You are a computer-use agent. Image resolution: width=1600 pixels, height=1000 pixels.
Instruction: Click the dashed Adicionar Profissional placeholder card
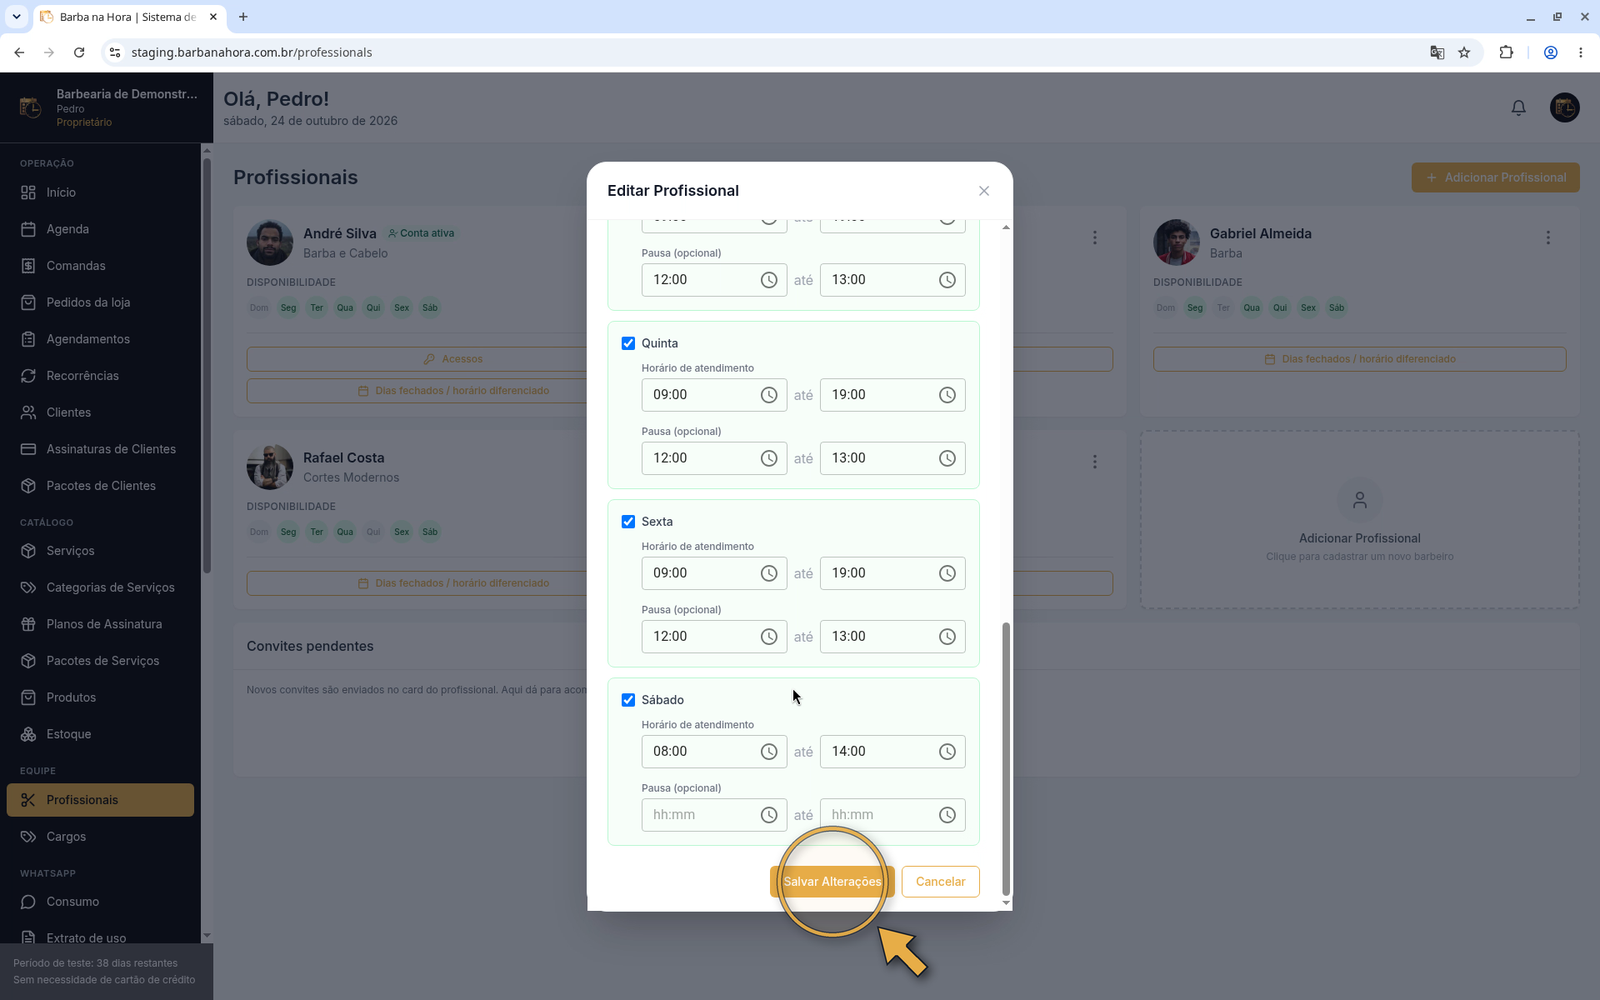tap(1359, 520)
